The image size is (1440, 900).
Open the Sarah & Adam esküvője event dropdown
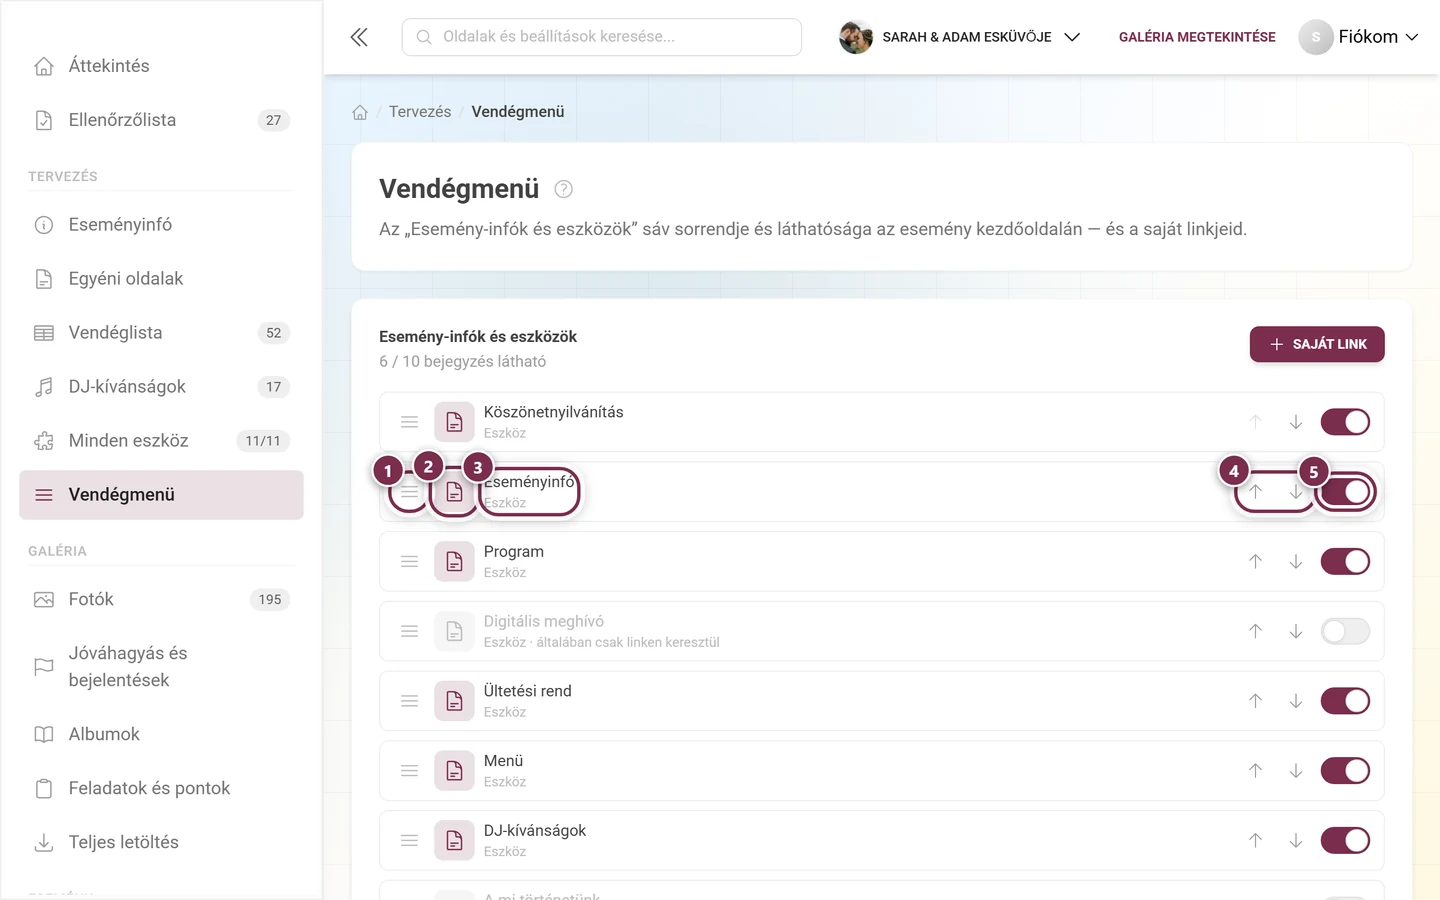(960, 37)
